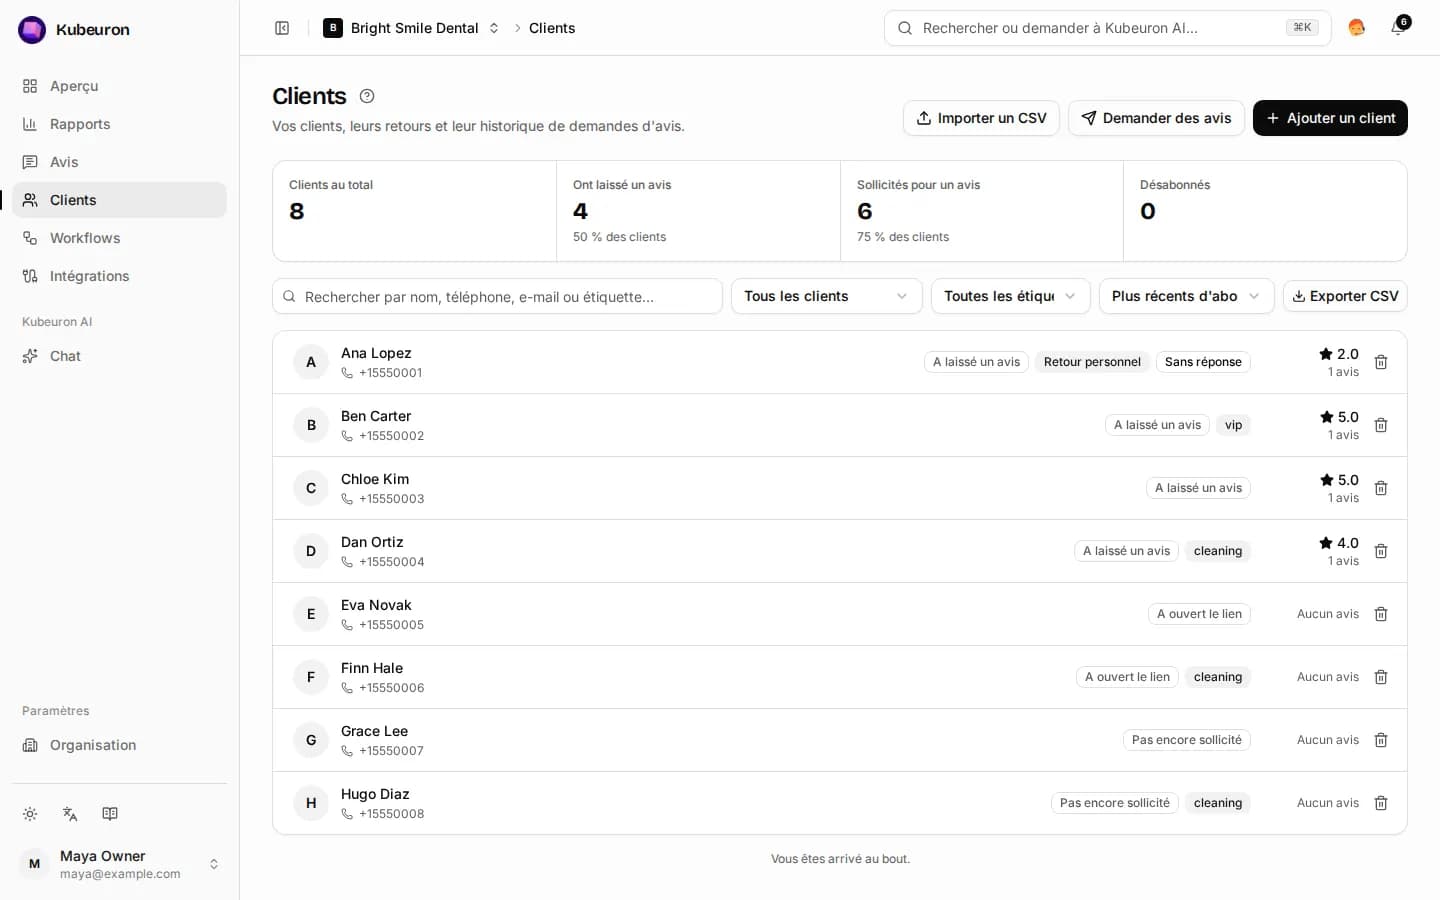
Task: Click the Hugo Diaz client name
Action: [375, 794]
